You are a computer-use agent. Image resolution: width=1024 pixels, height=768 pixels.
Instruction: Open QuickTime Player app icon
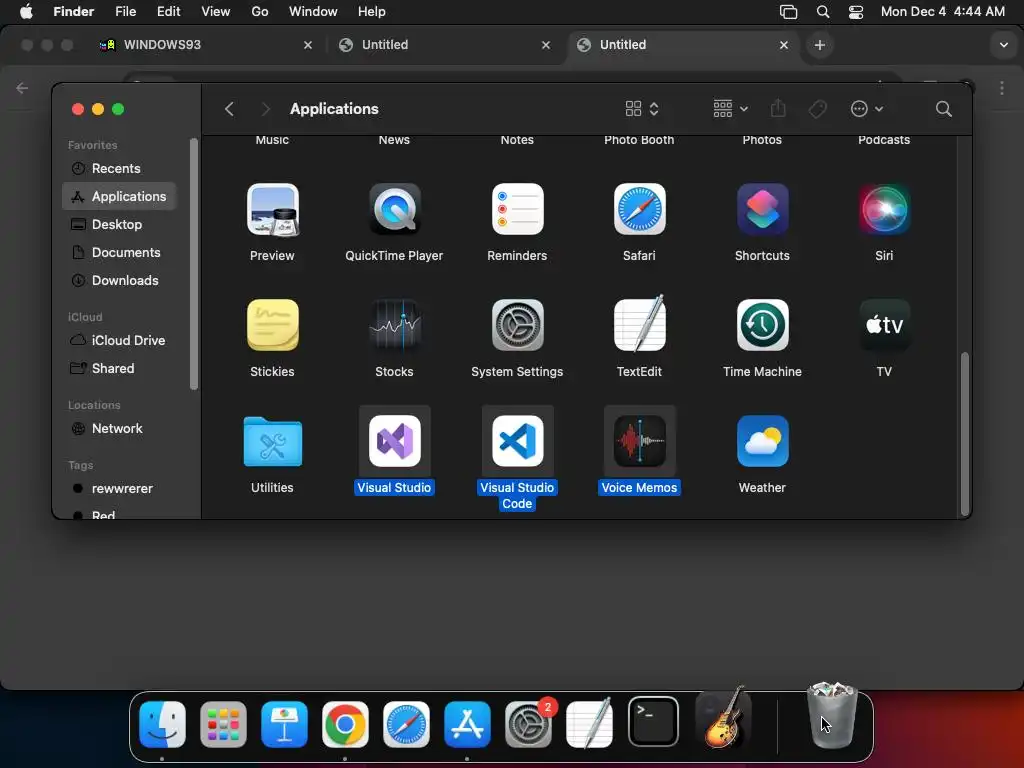(x=394, y=210)
